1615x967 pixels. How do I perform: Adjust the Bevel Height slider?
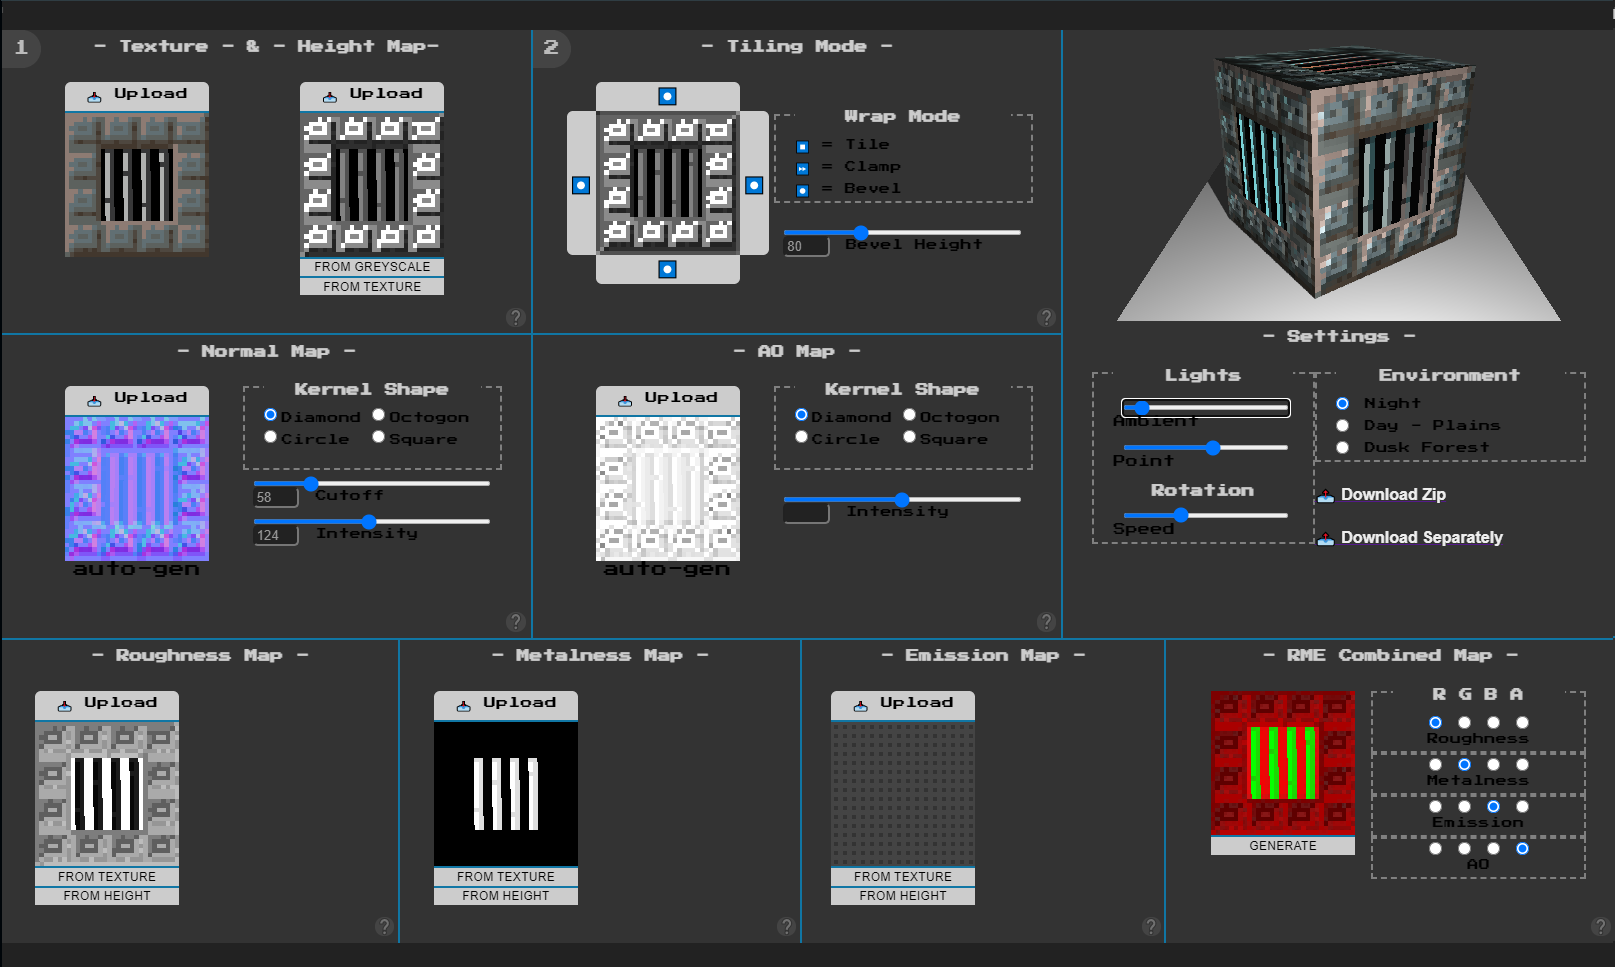click(902, 232)
